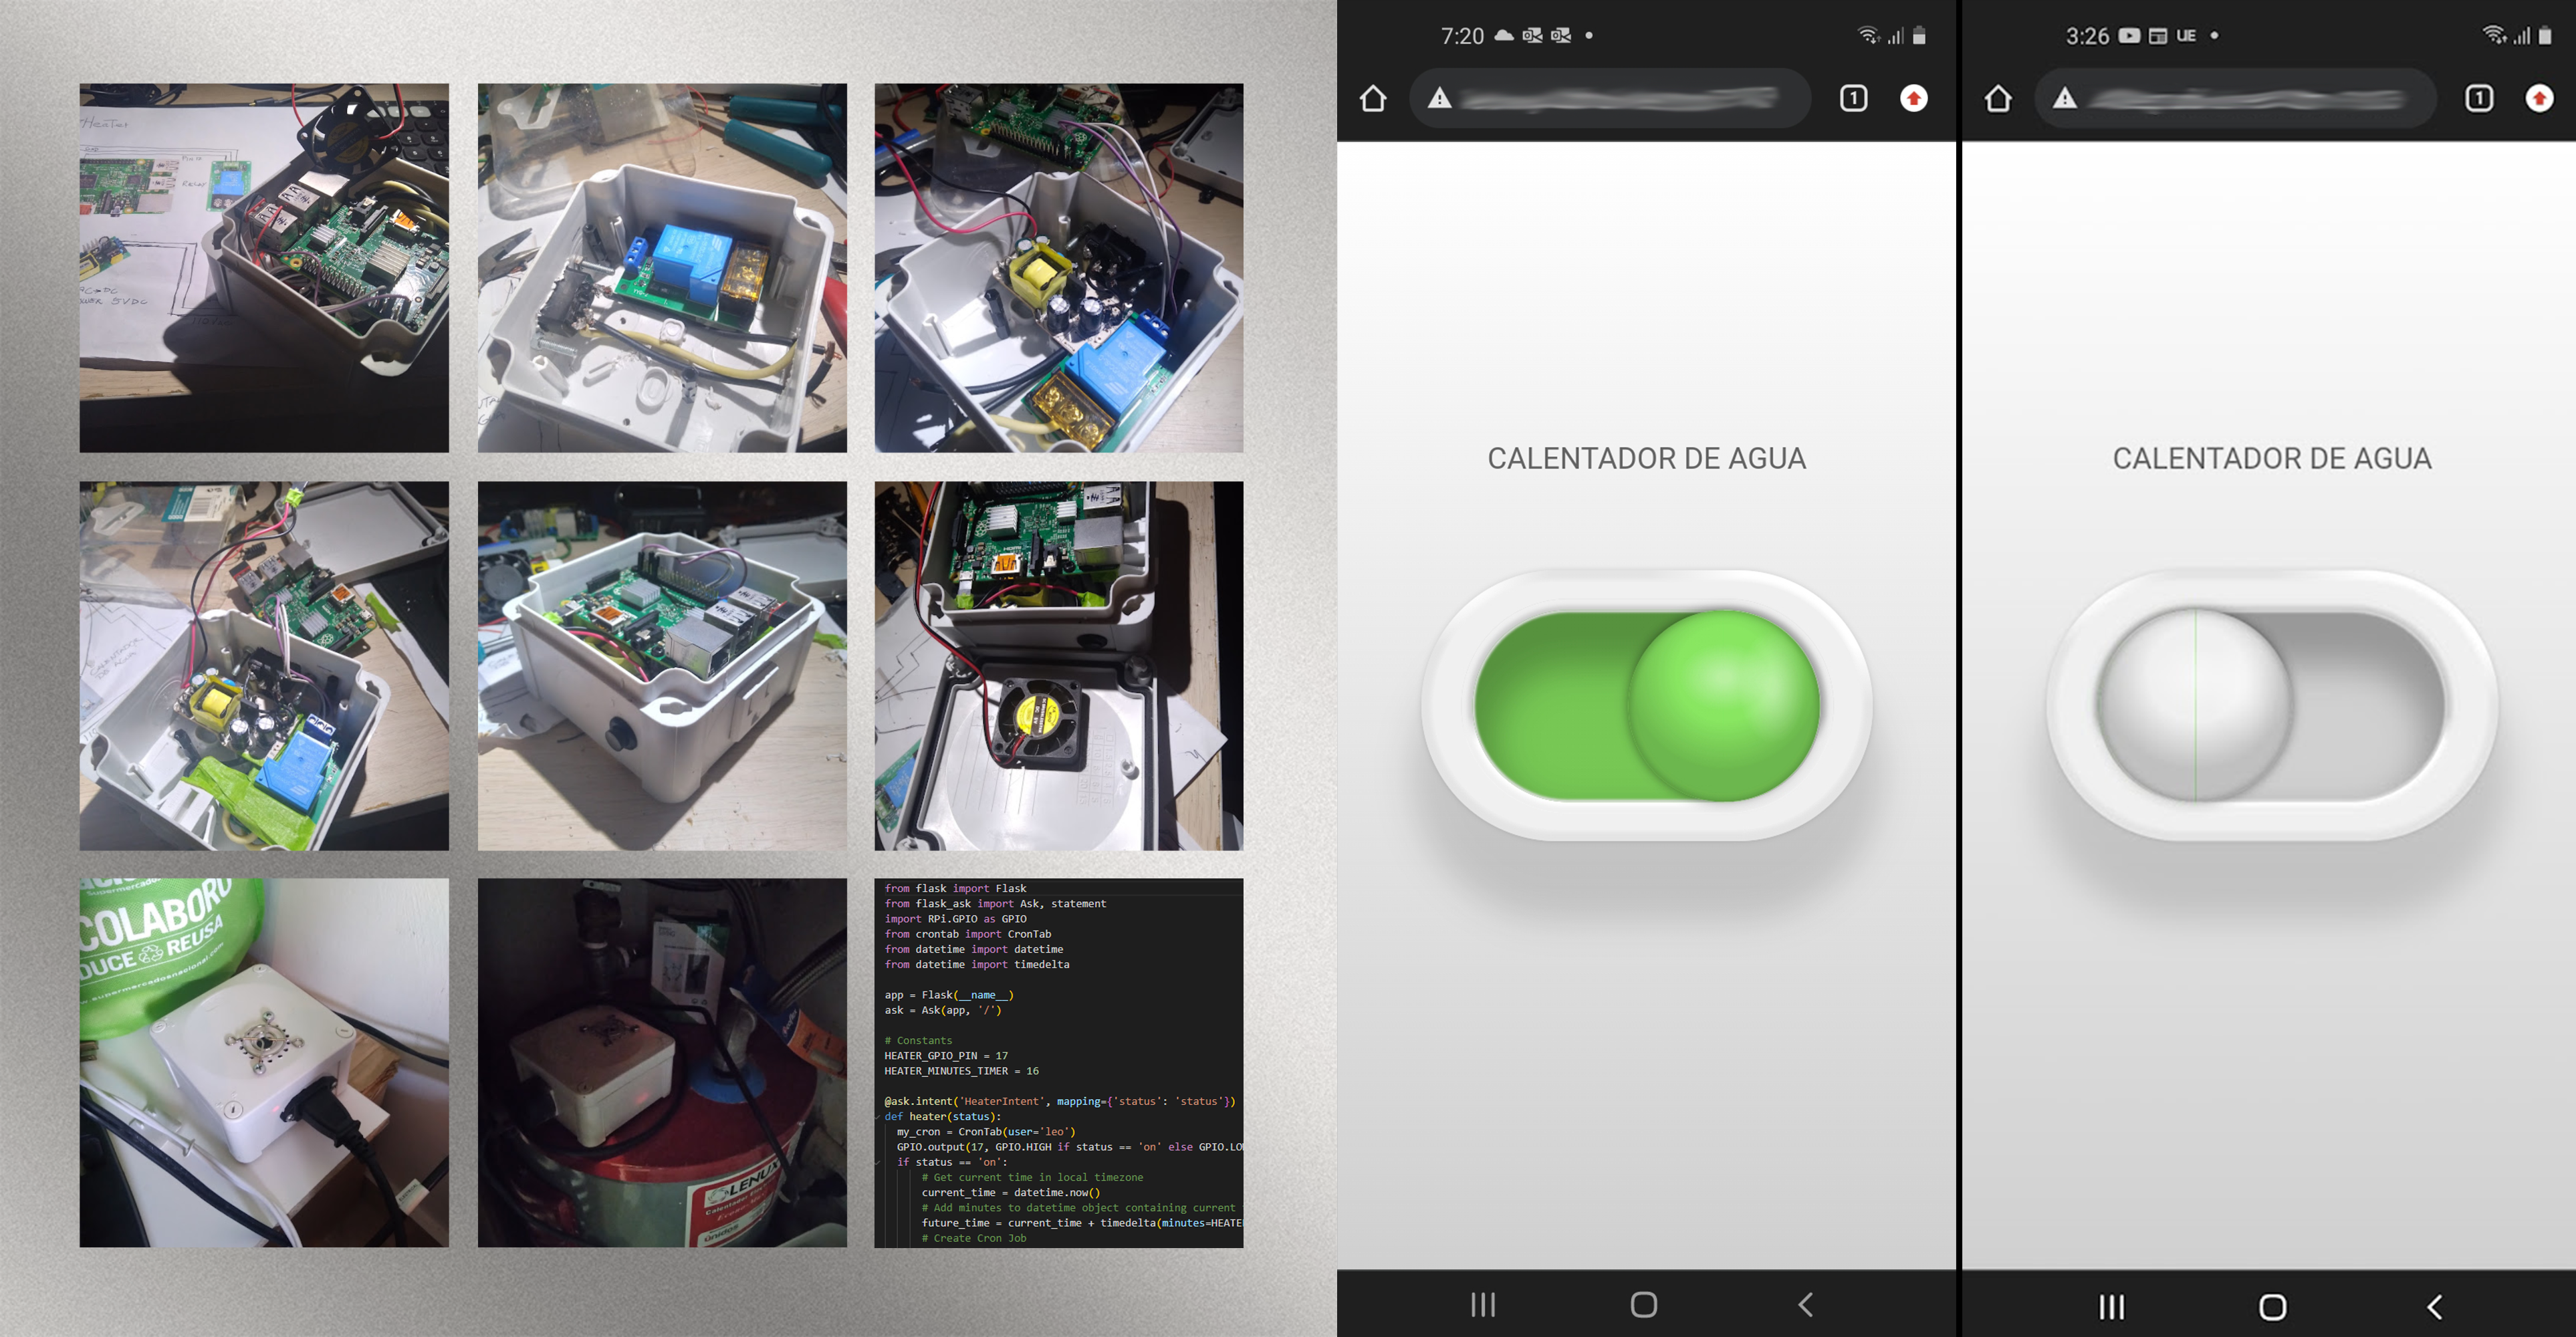
Task: Turn off the green water heater switch
Action: tap(1646, 705)
